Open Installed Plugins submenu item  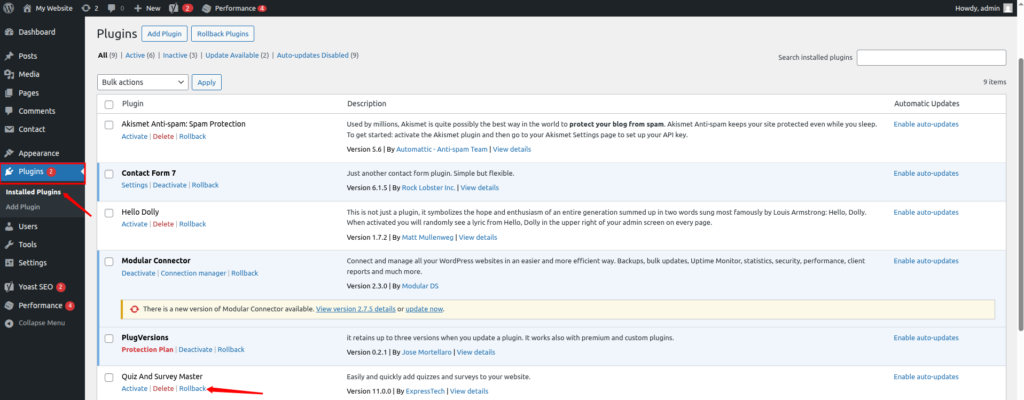(33, 192)
